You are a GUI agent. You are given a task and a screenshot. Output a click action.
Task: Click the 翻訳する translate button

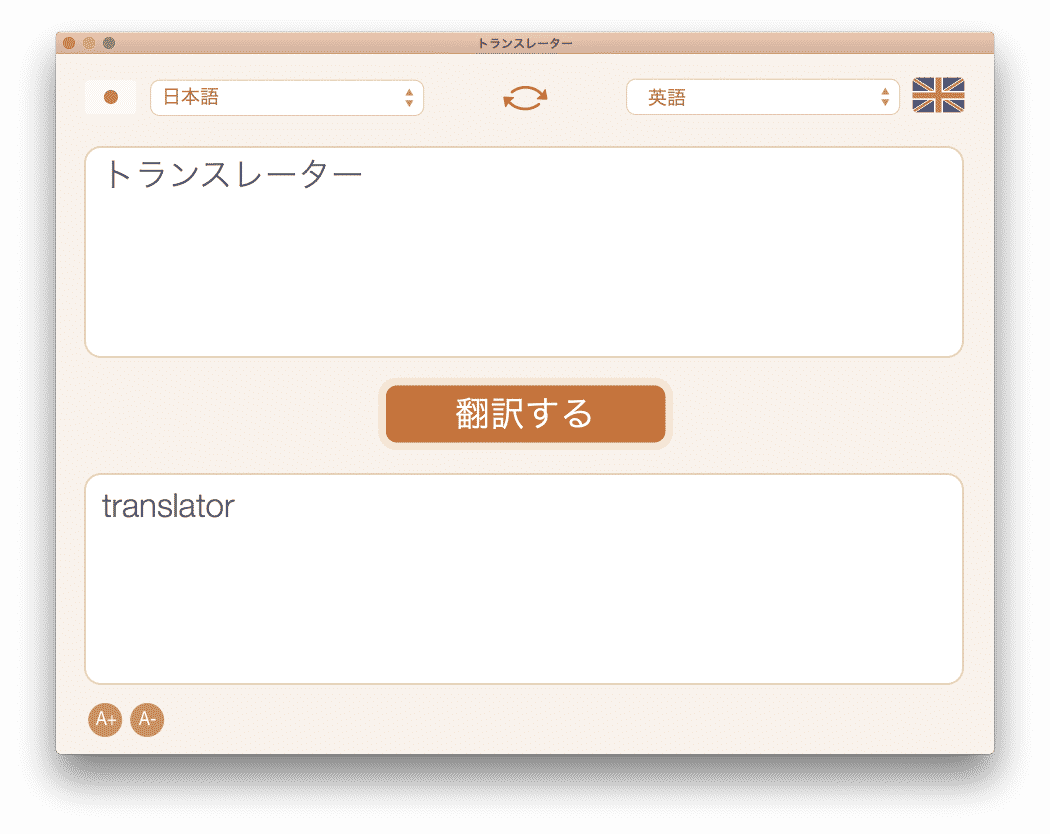[525, 413]
